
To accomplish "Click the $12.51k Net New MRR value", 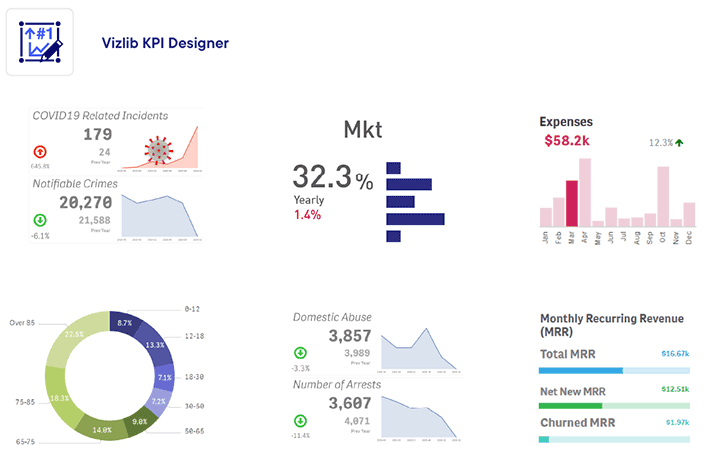I will point(675,389).
